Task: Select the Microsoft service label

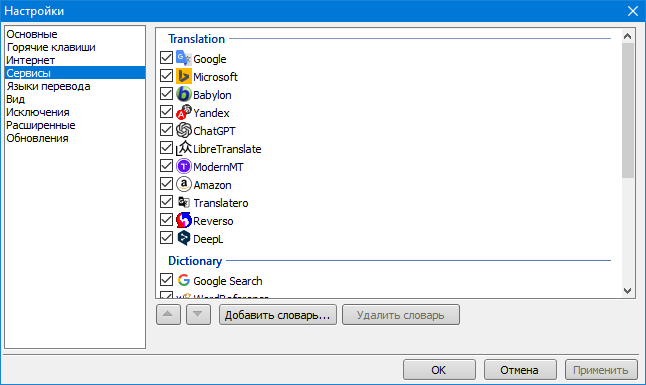Action: (x=215, y=77)
